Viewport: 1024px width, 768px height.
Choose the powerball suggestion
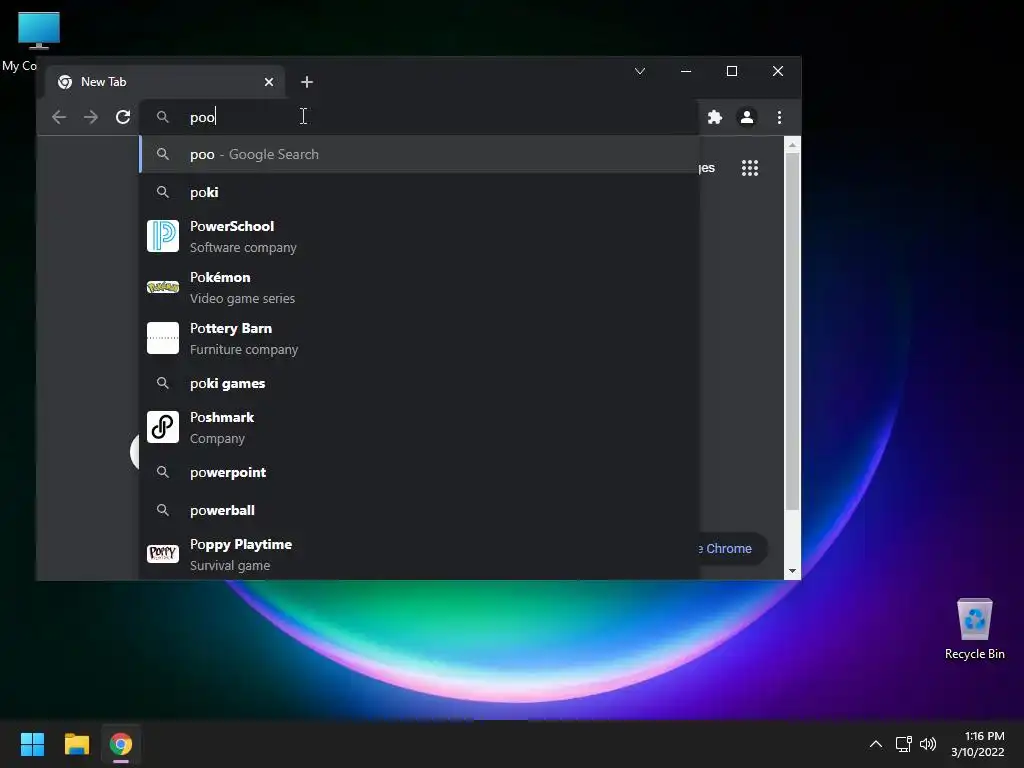[419, 510]
